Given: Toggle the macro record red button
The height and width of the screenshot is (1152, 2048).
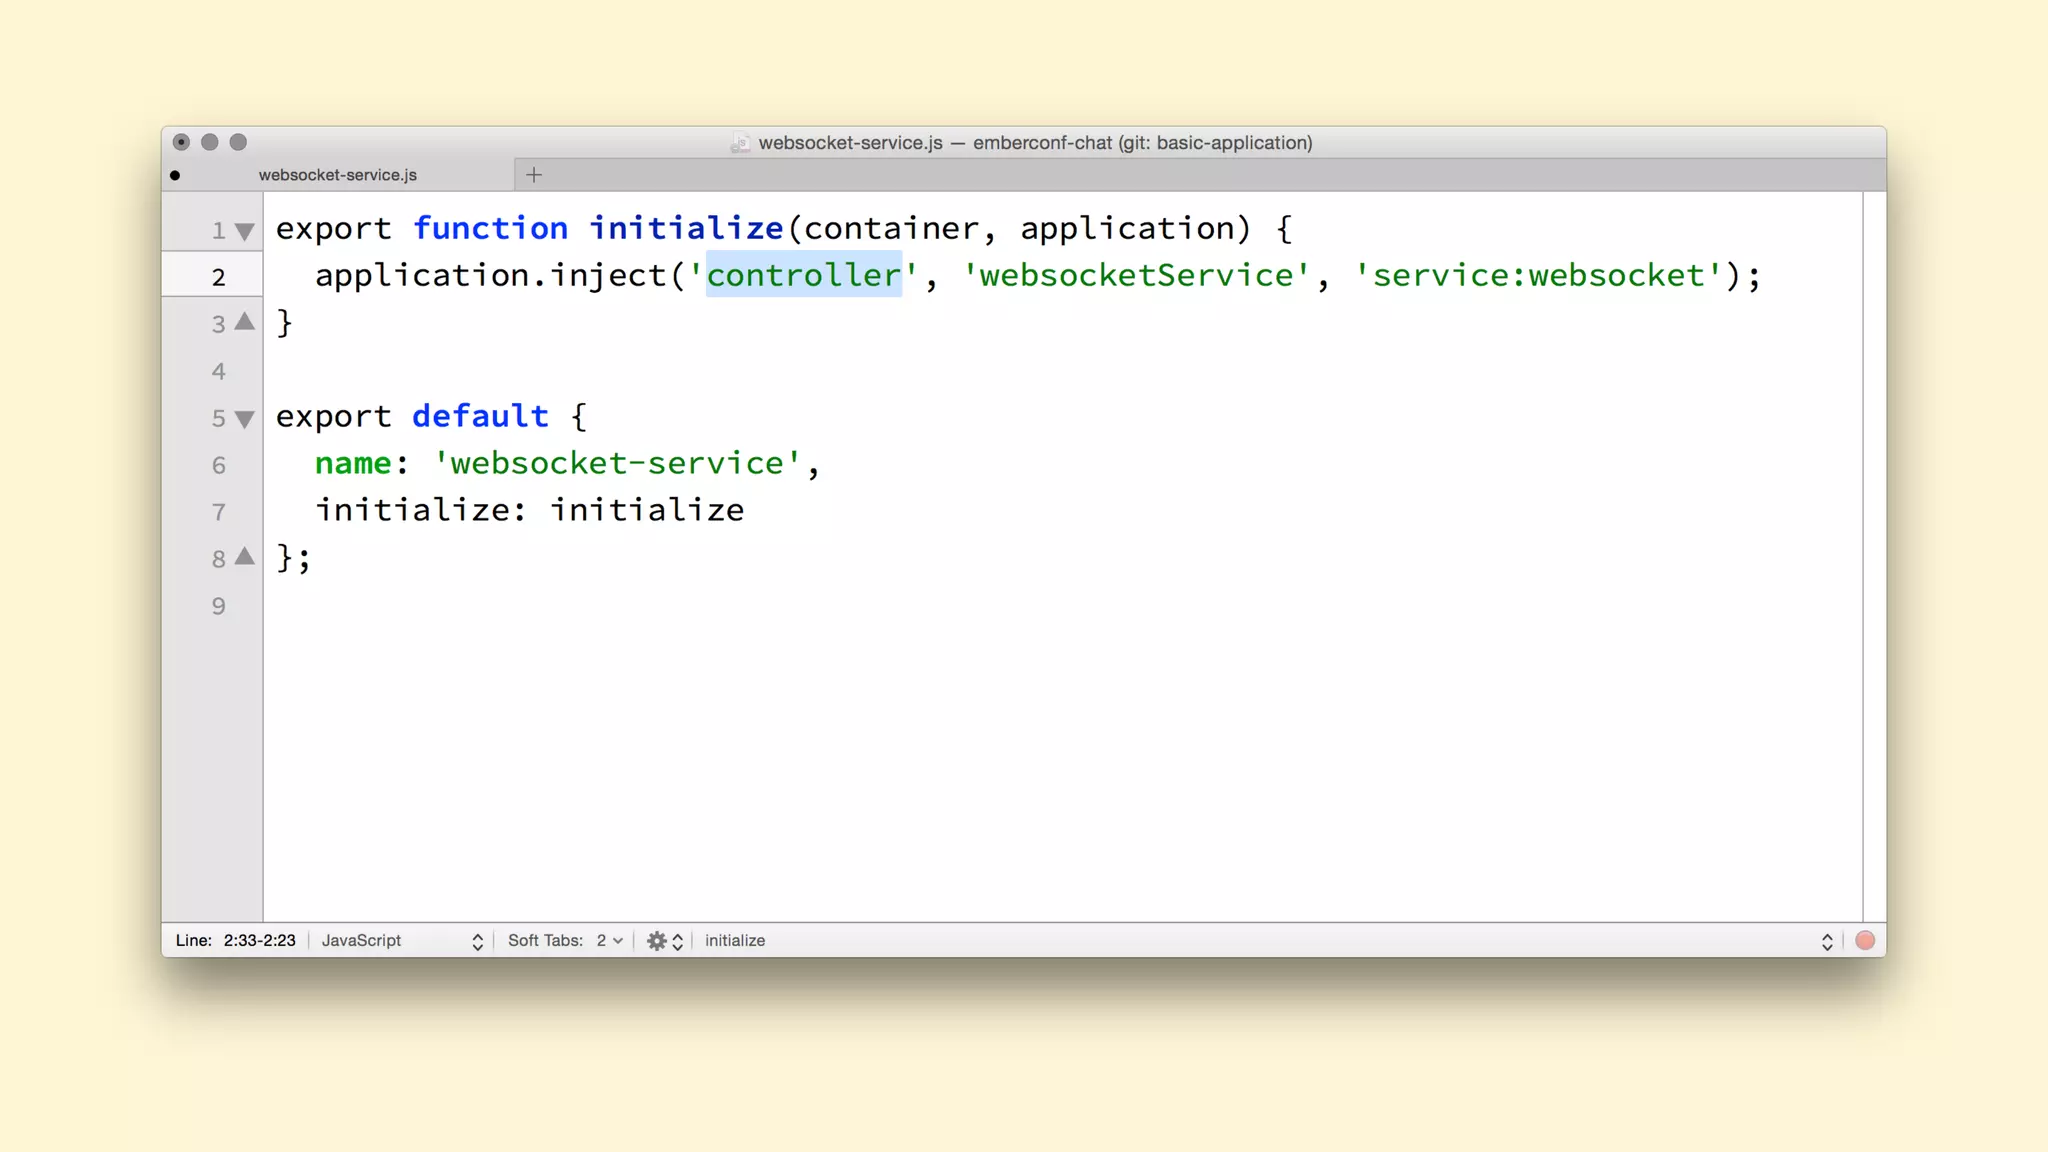Looking at the screenshot, I should point(1865,940).
